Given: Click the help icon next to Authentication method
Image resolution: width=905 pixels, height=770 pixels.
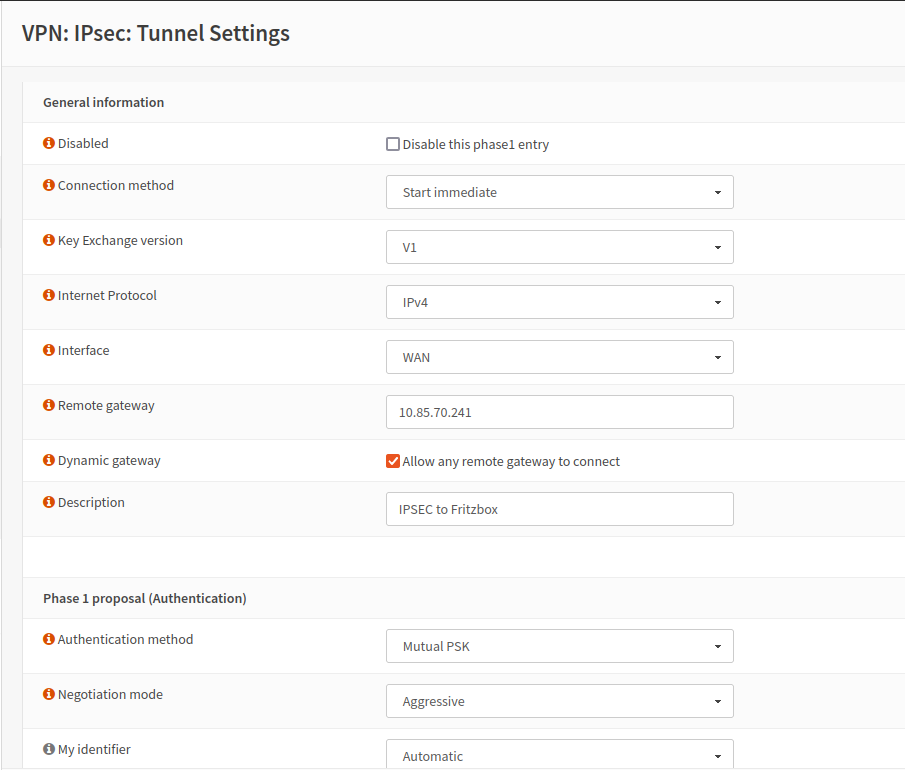Looking at the screenshot, I should coord(48,639).
